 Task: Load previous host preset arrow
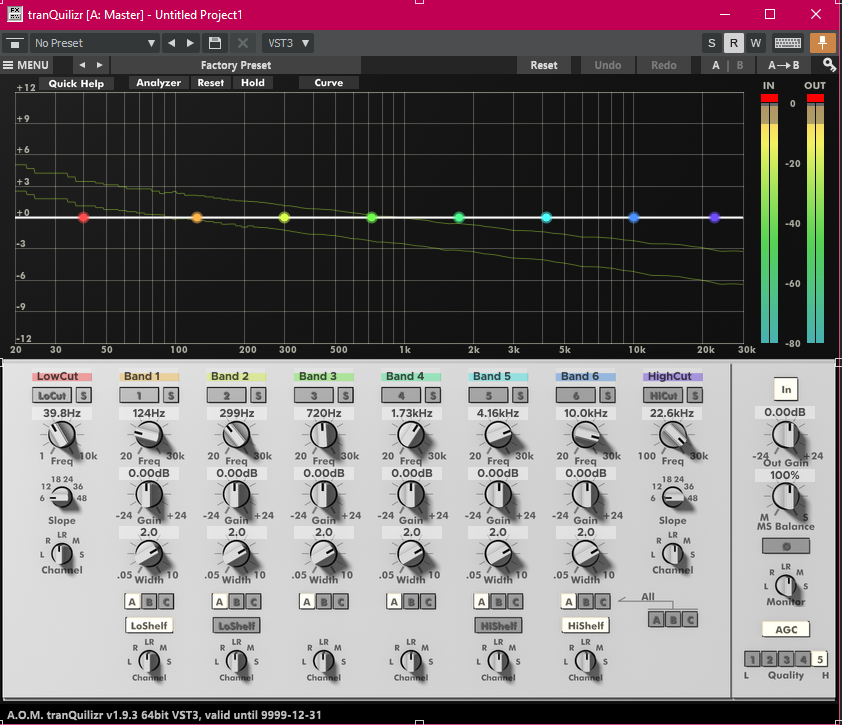pyautogui.click(x=172, y=43)
